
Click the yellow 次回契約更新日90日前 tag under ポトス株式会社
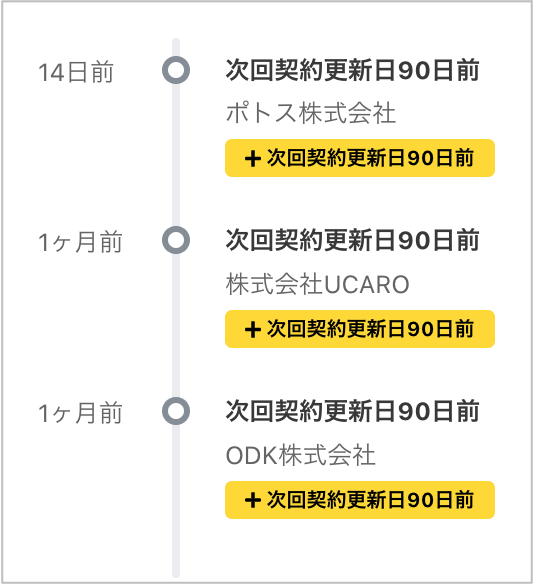(360, 158)
